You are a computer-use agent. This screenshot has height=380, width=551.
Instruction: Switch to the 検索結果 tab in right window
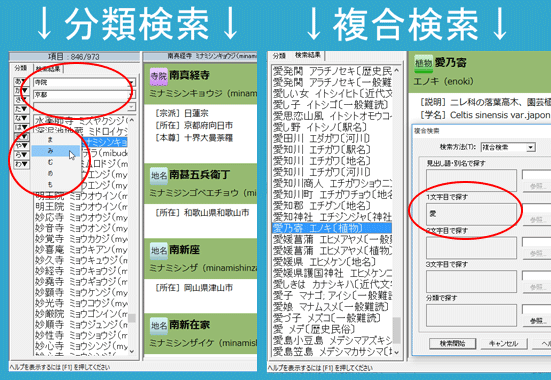tap(307, 55)
